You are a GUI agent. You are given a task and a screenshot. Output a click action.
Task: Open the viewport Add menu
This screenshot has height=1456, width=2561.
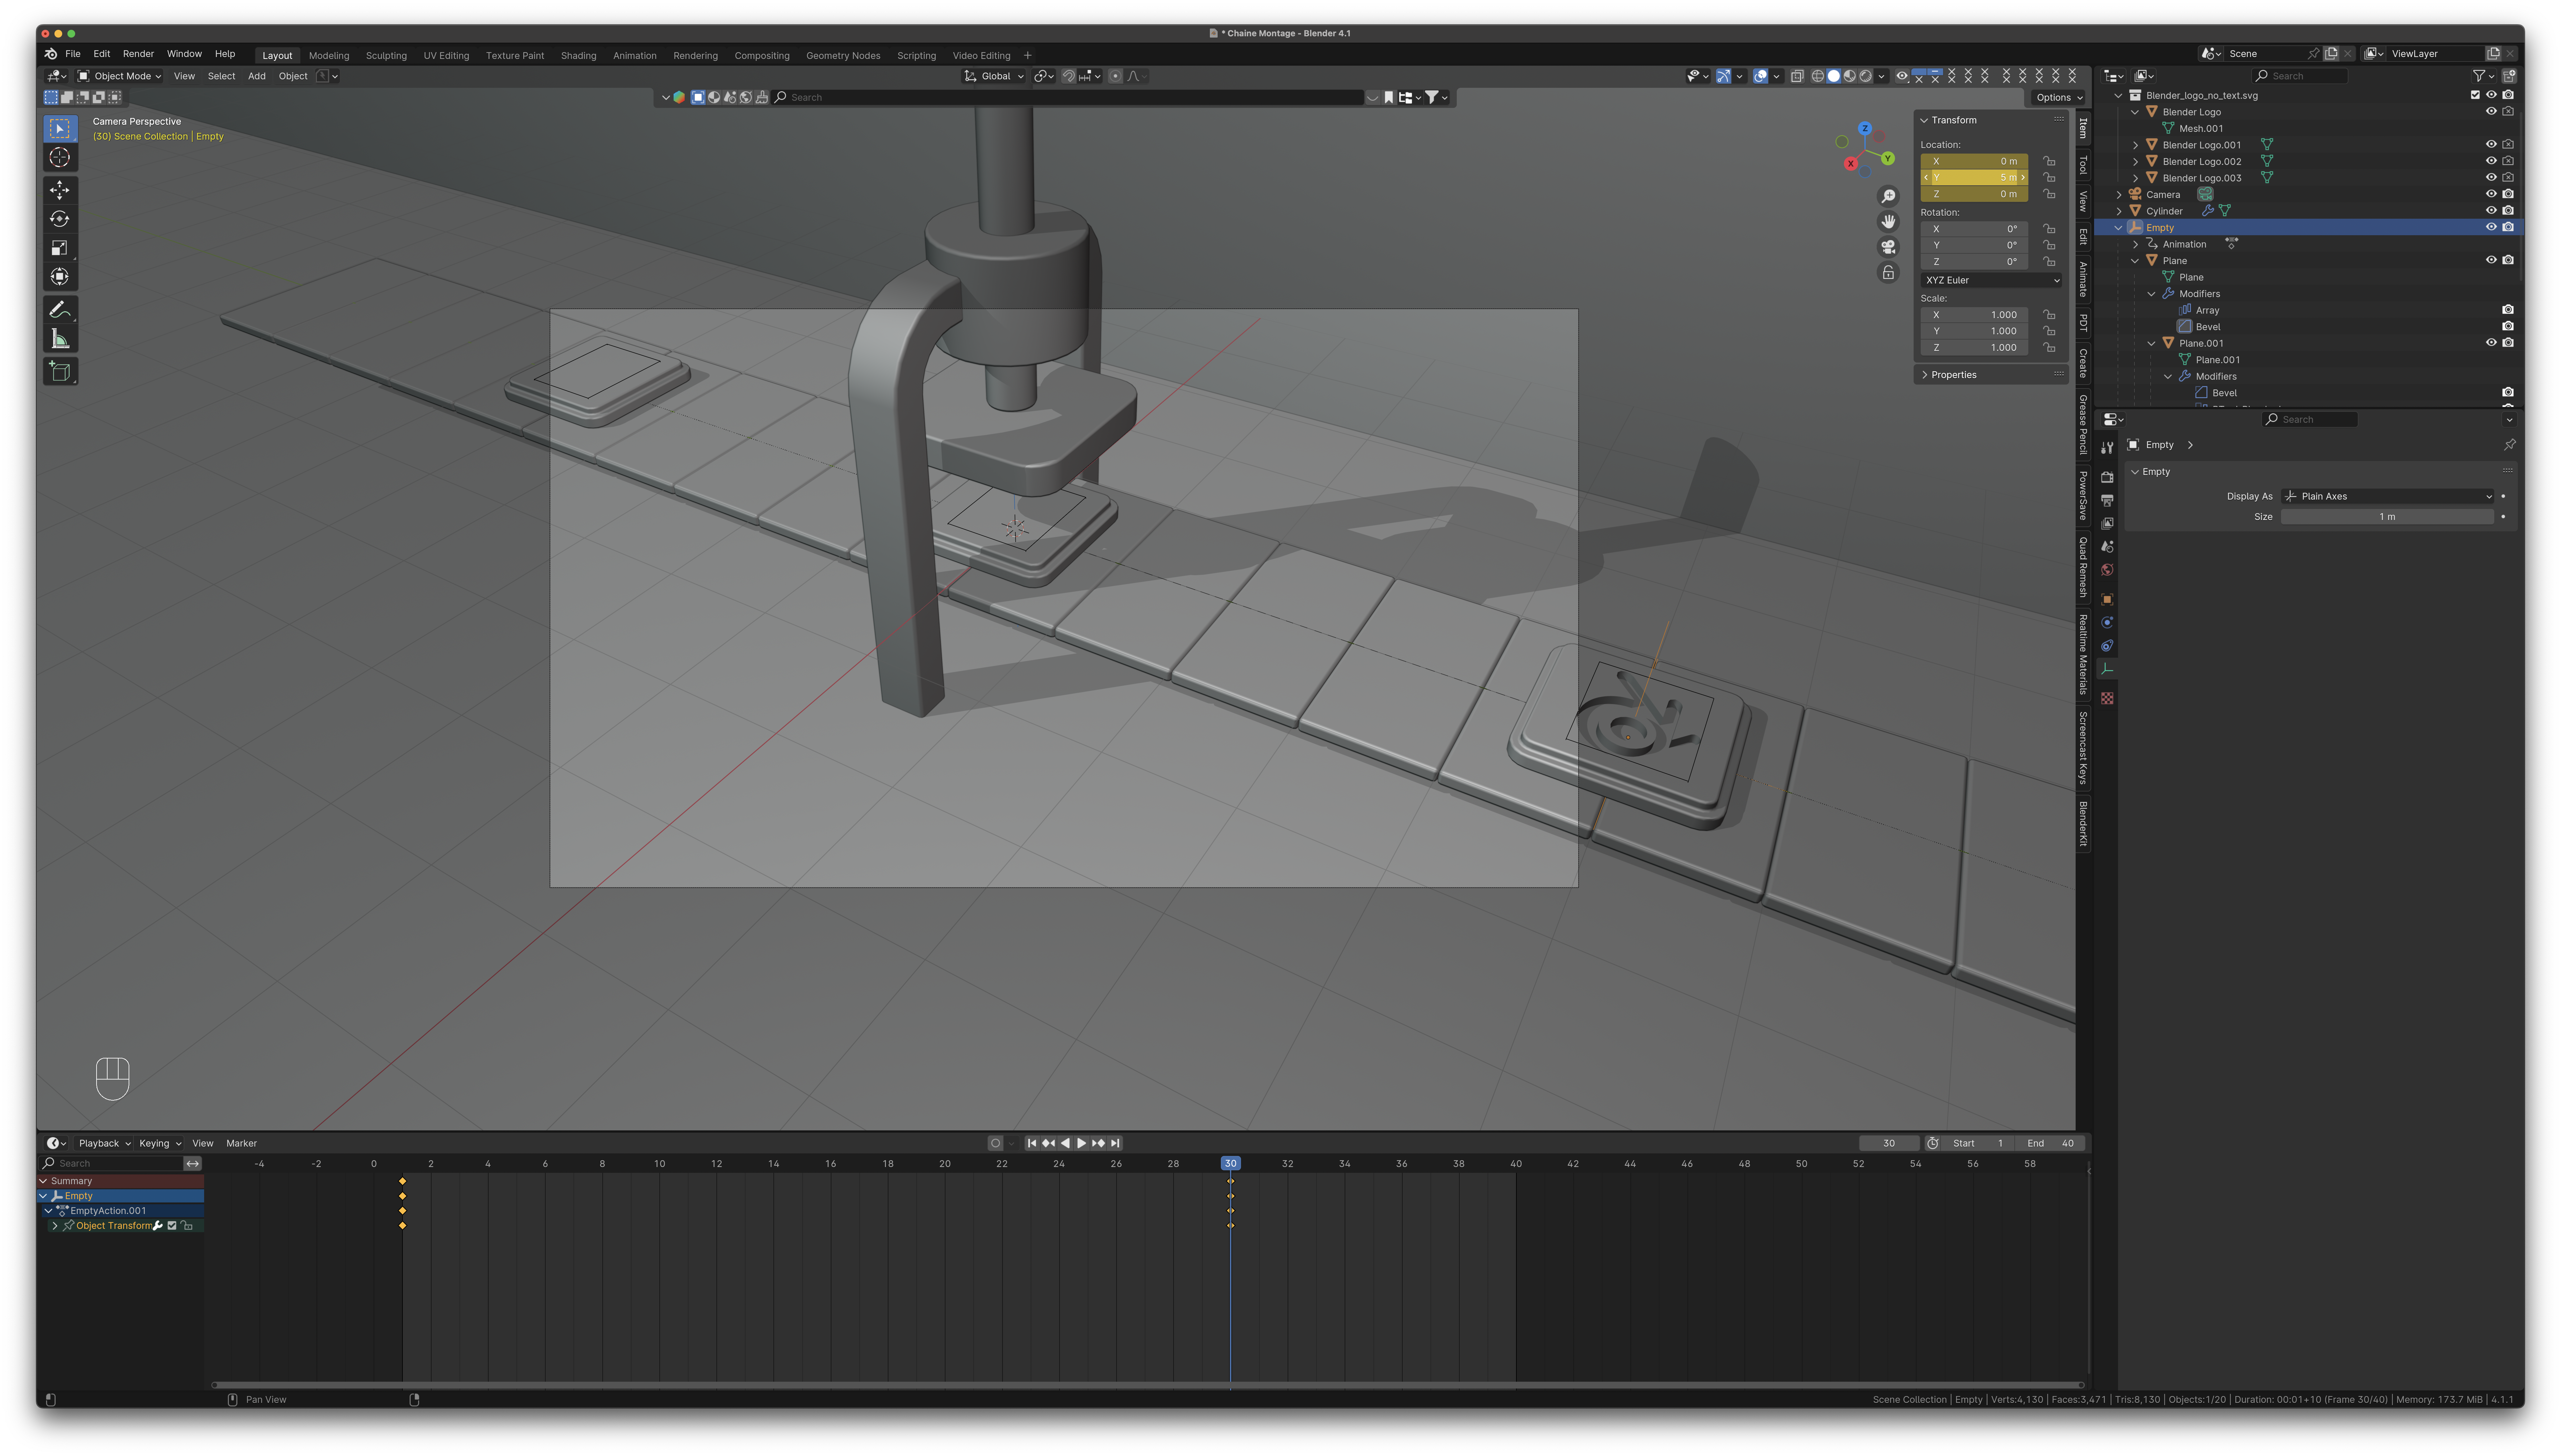(257, 76)
